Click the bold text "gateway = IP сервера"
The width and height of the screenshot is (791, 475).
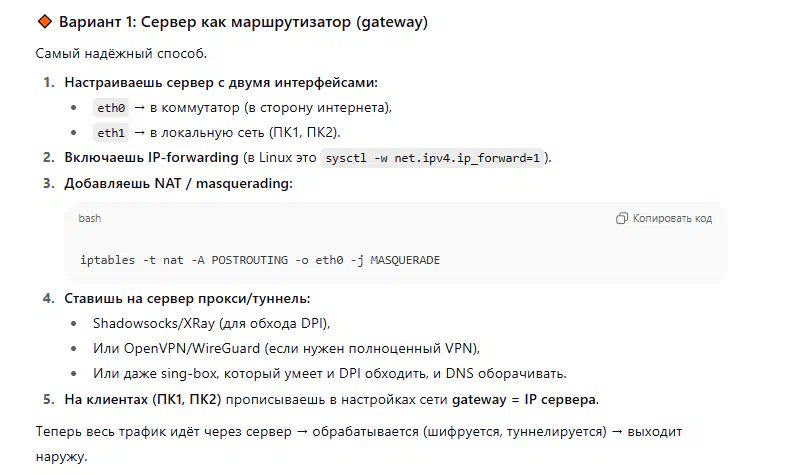(524, 400)
